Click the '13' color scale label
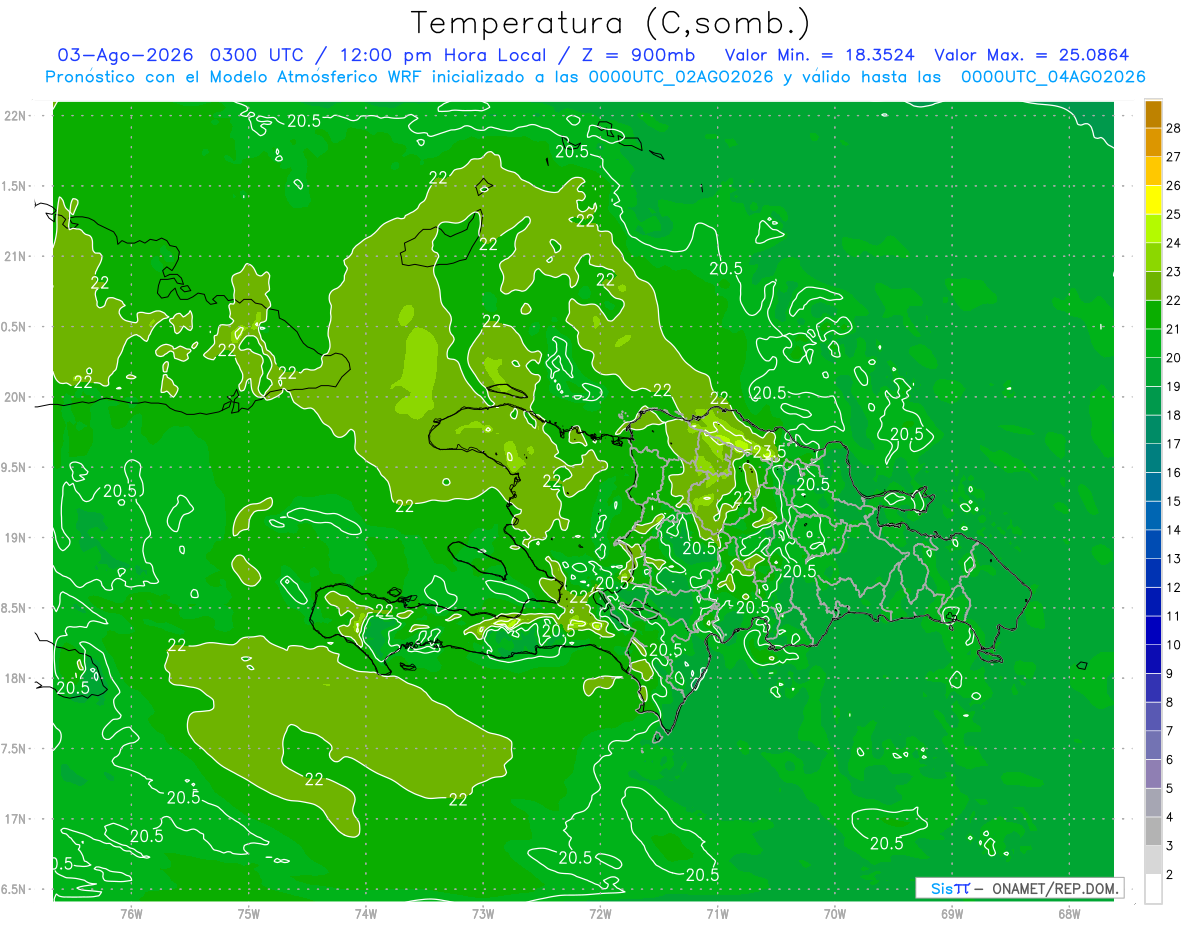1200x927 pixels. pyautogui.click(x=1174, y=559)
